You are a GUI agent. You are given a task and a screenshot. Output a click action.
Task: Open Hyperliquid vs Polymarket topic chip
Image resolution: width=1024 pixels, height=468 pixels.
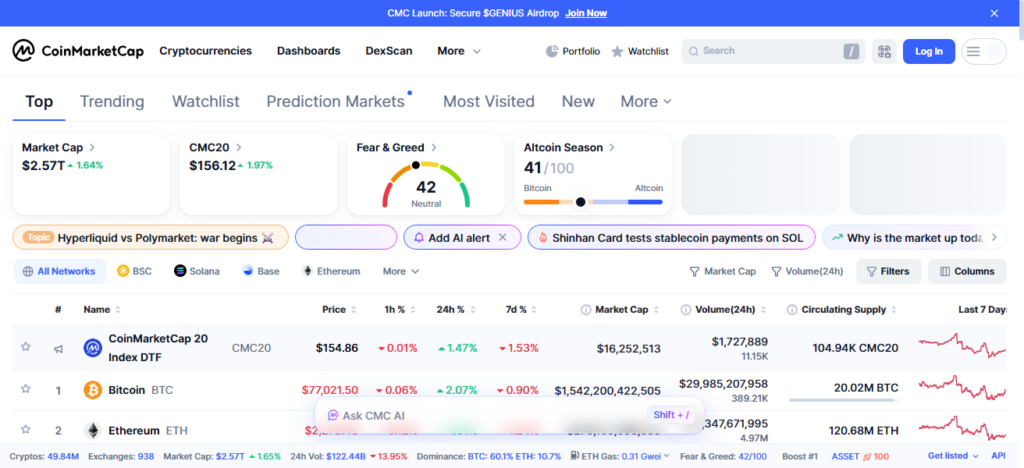[x=150, y=238]
